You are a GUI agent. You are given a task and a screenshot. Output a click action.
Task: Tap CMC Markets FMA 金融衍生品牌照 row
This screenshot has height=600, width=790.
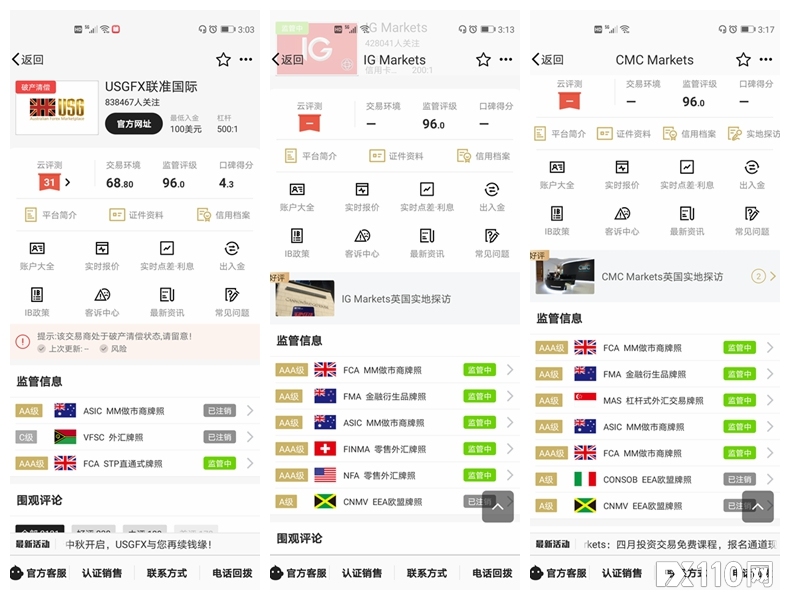(654, 374)
